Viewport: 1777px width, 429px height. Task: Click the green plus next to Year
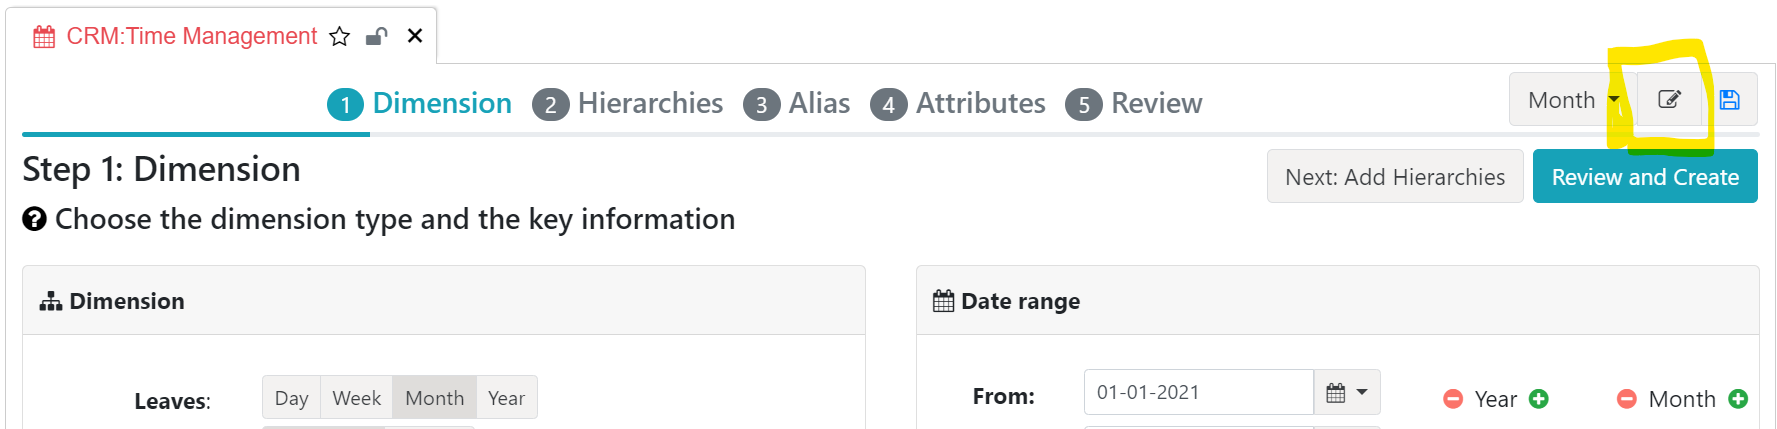point(1539,399)
